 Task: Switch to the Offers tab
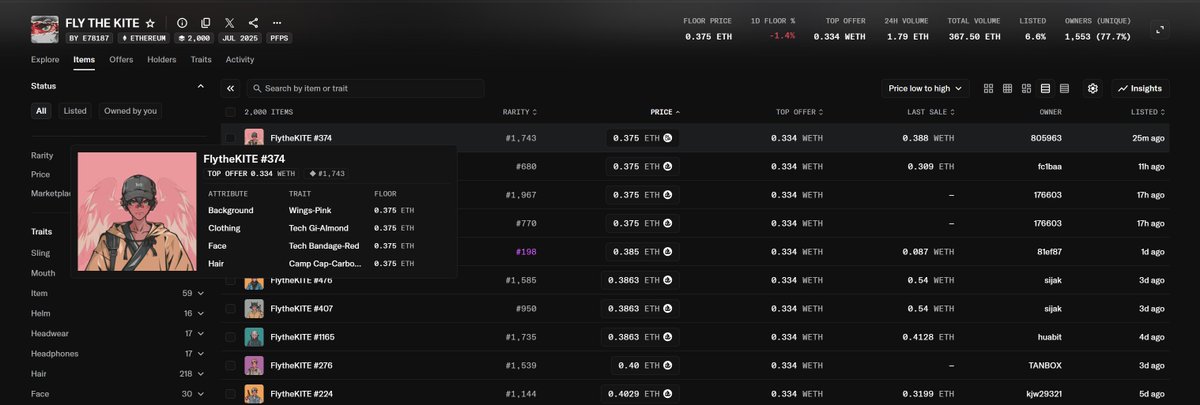tap(121, 60)
